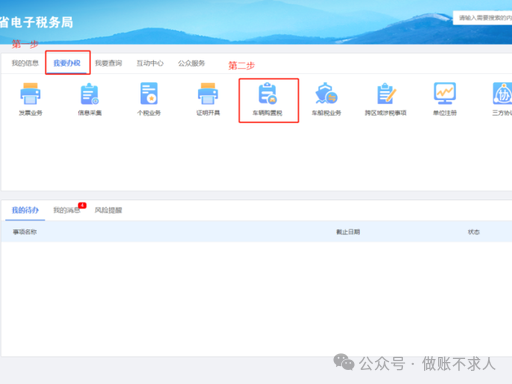Open the 公众服务 tab

191,63
